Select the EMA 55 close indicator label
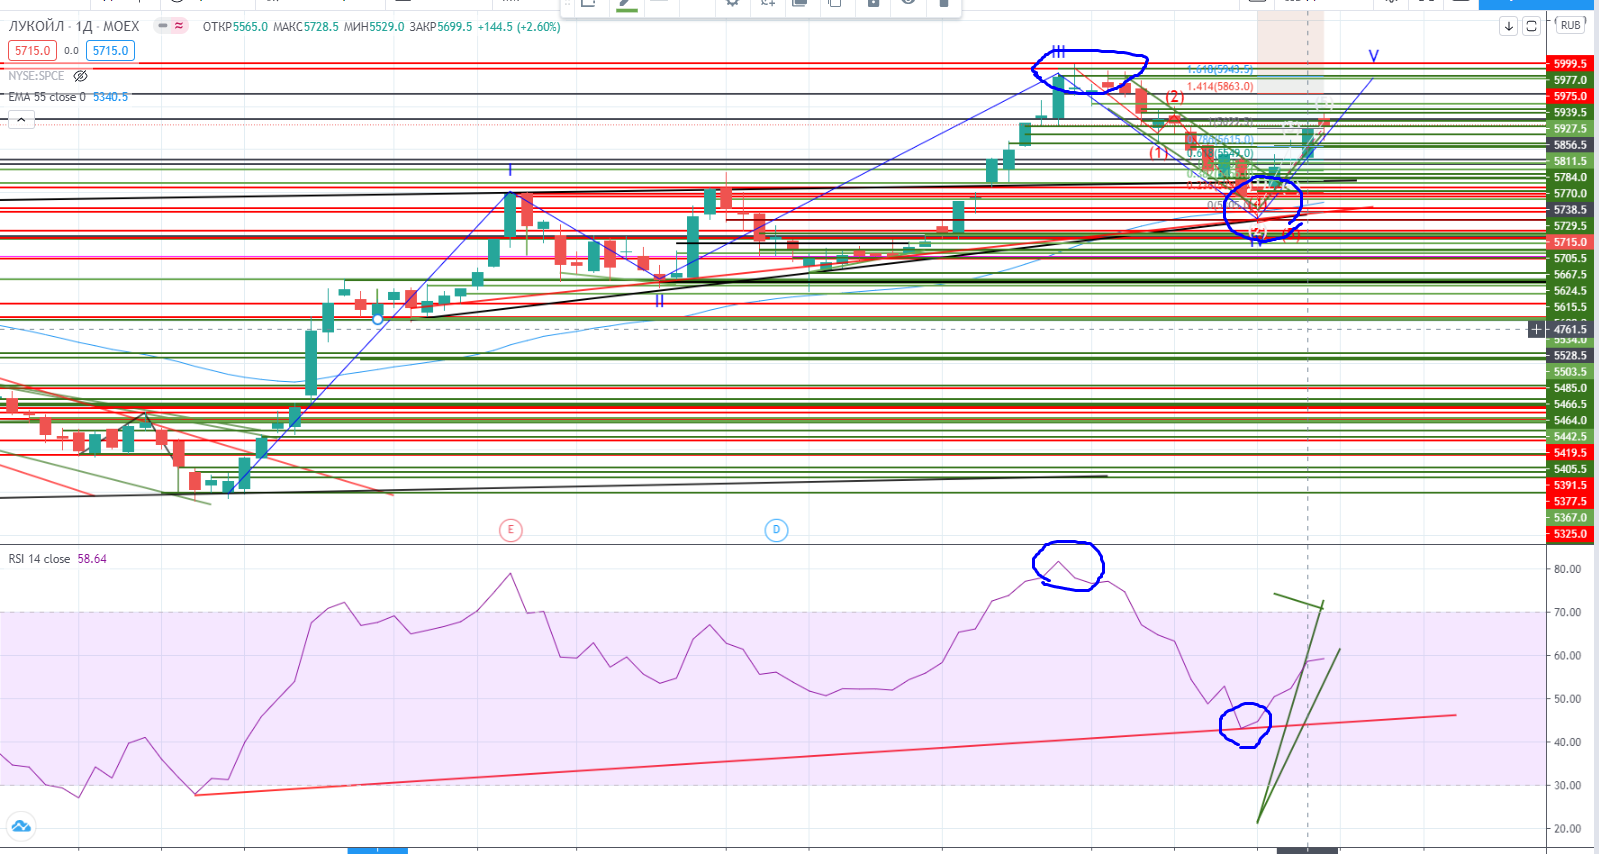This screenshot has width=1599, height=854. 47,97
